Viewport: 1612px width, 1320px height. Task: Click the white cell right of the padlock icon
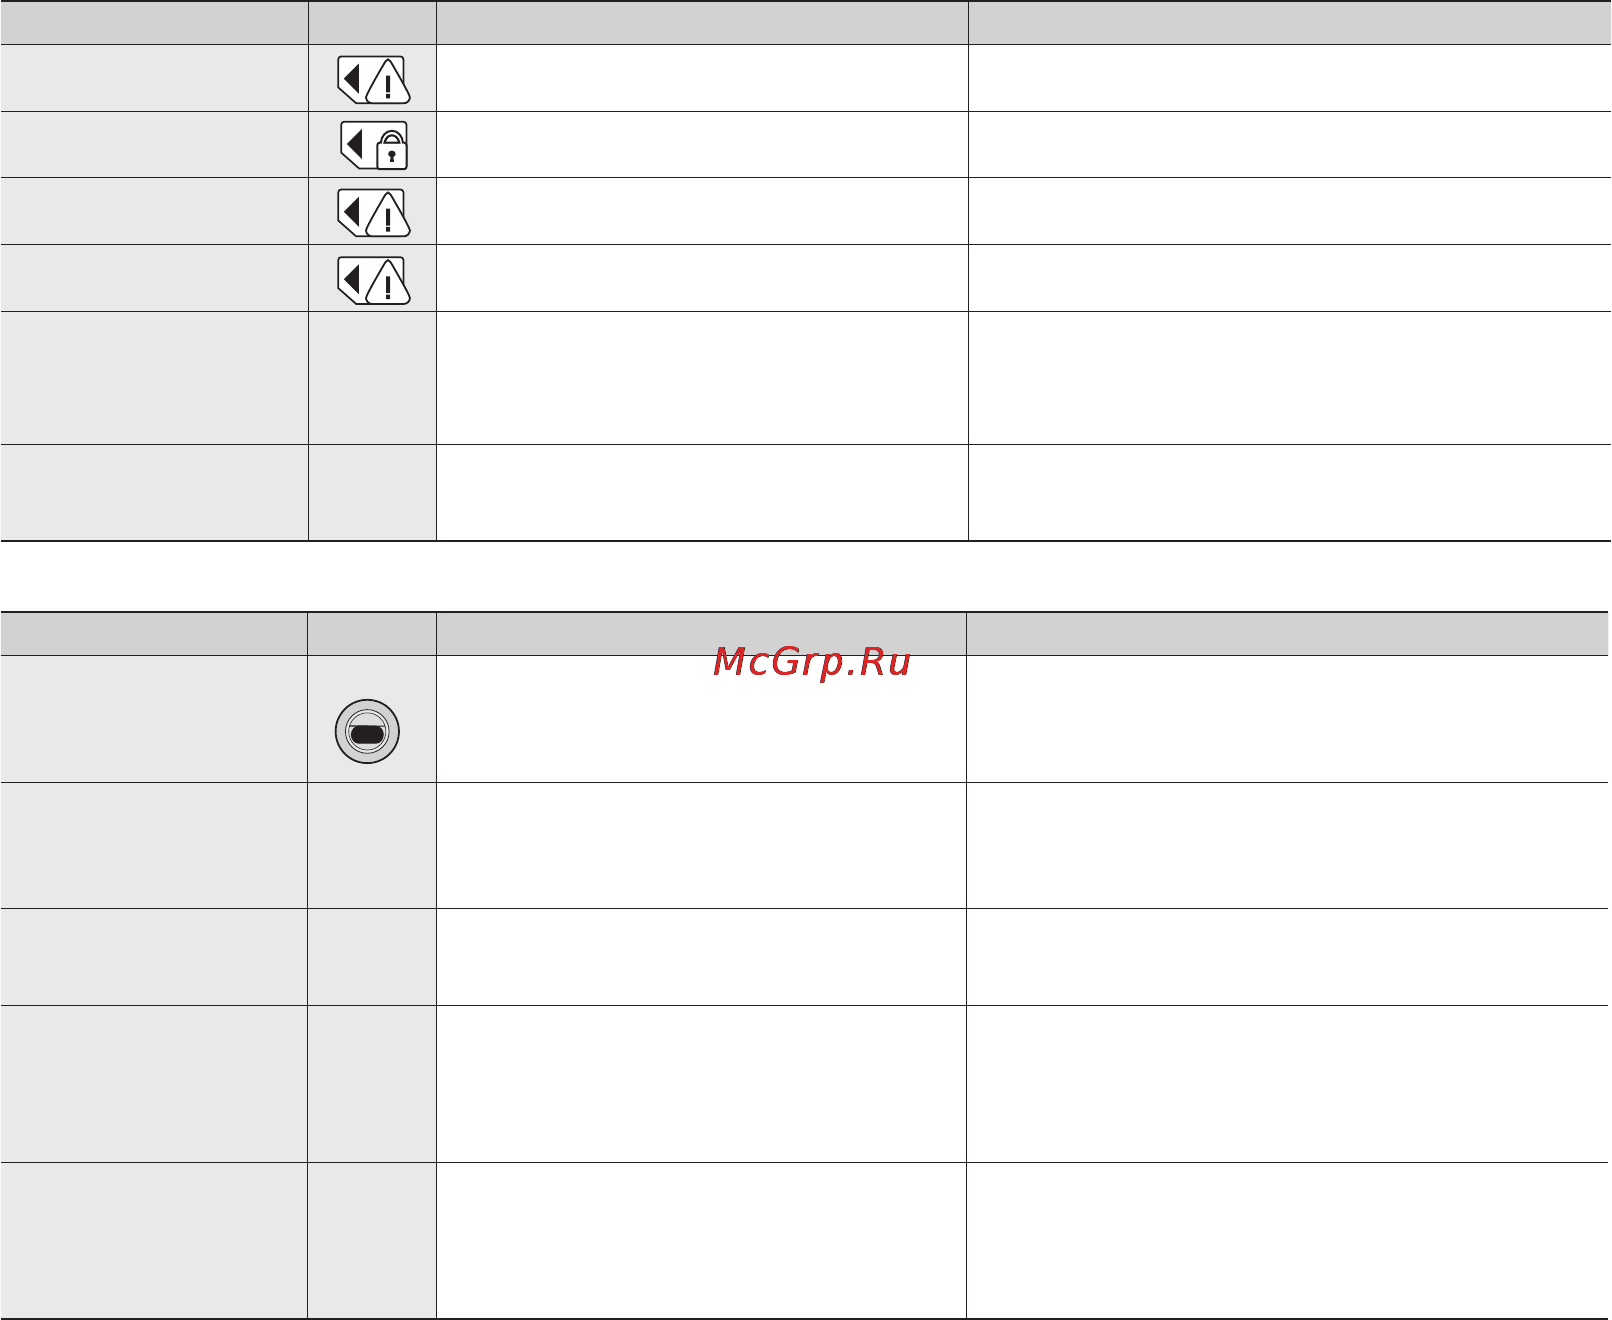(x=702, y=145)
